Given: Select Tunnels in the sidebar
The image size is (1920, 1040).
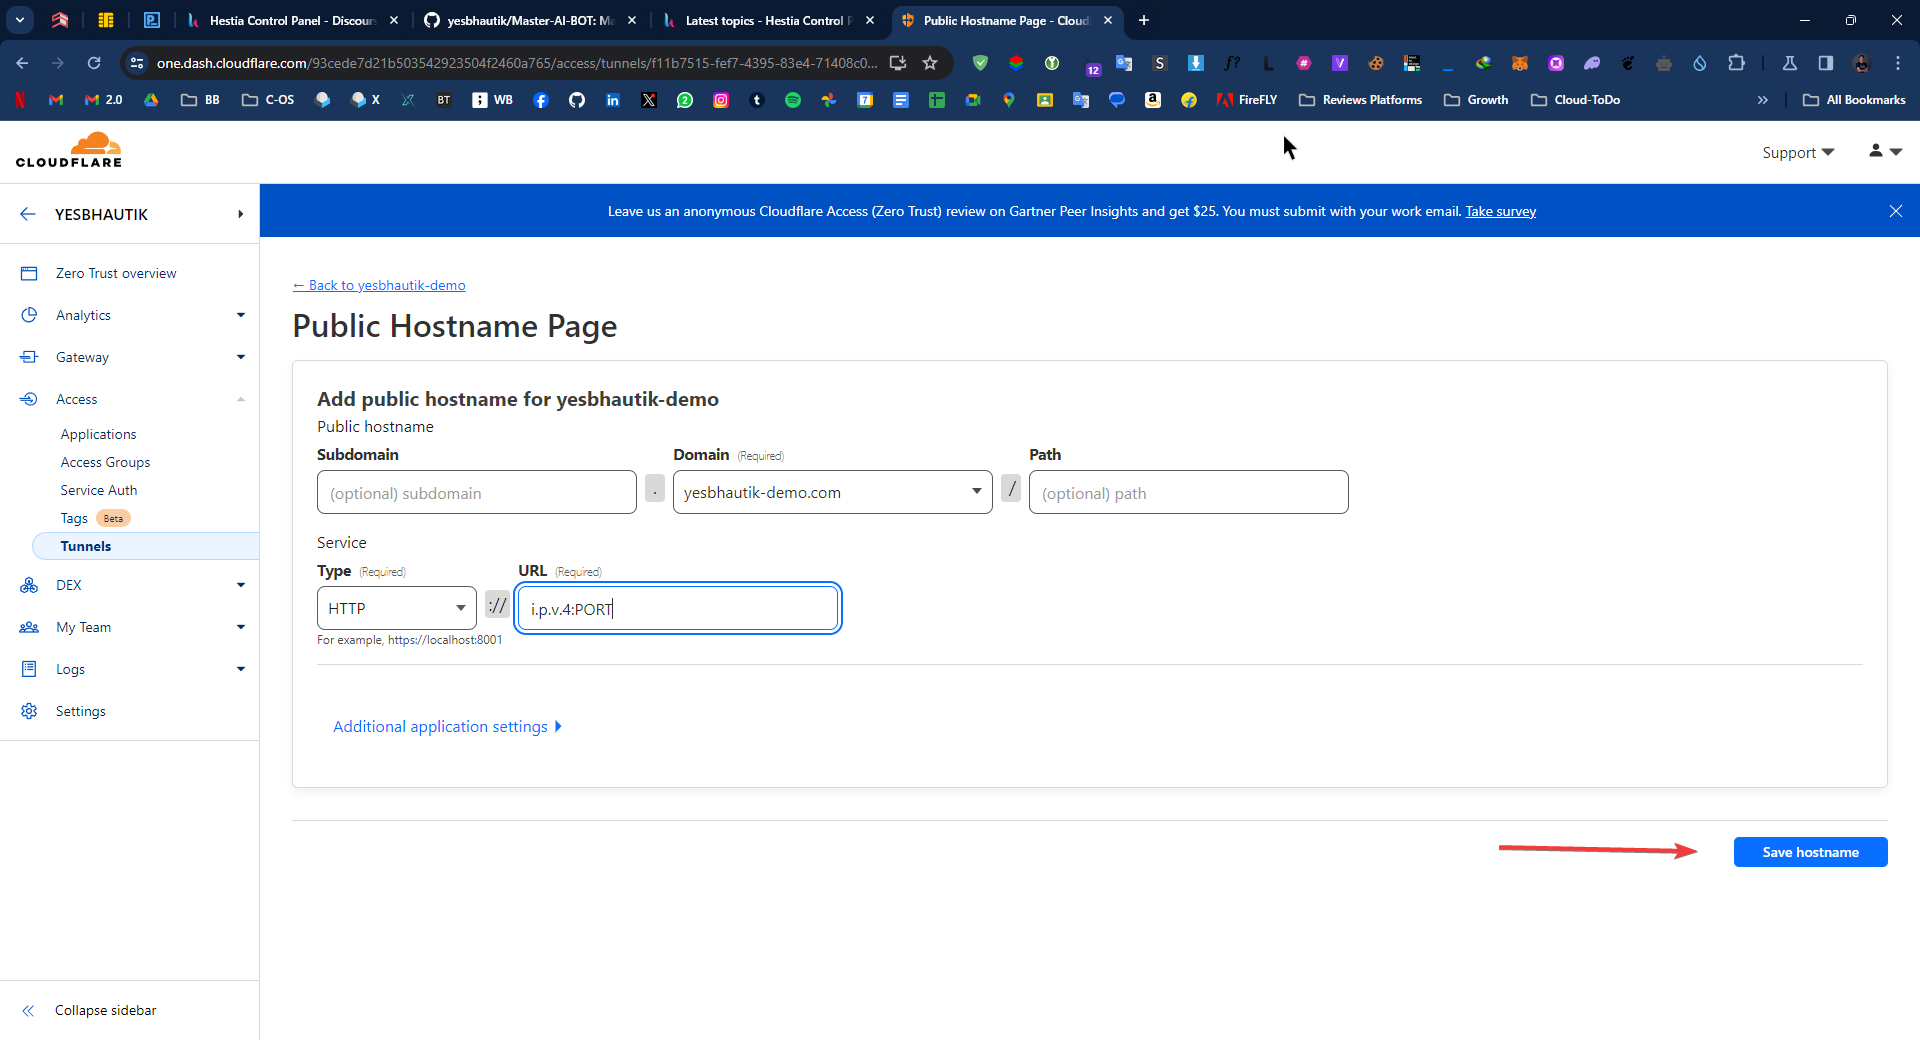Looking at the screenshot, I should [x=146, y=546].
